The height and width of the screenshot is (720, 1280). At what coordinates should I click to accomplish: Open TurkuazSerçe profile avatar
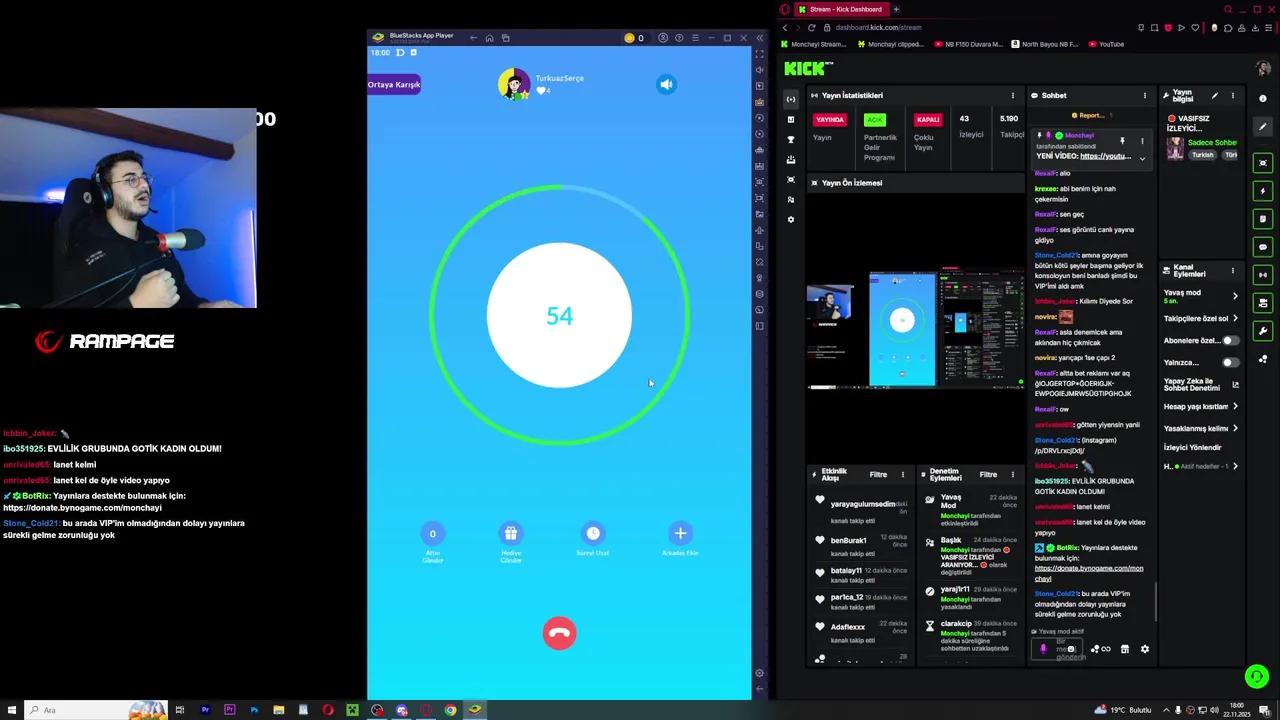(514, 84)
